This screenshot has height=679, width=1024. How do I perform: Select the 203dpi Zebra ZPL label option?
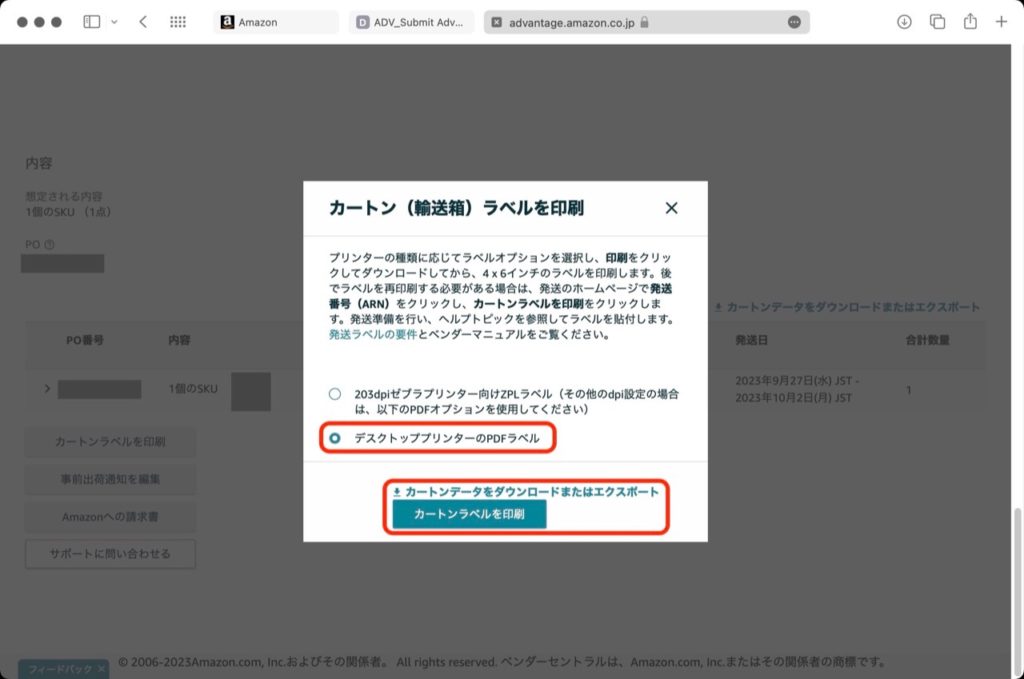tap(335, 394)
